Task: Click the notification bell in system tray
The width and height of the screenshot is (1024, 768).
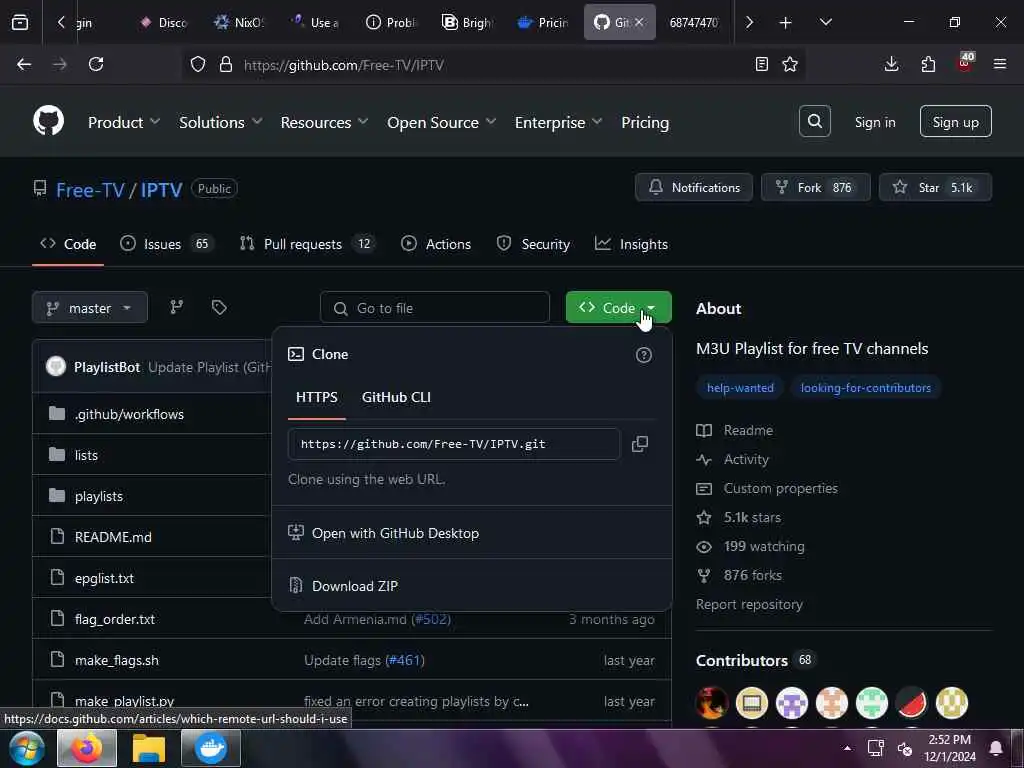Action: point(996,748)
